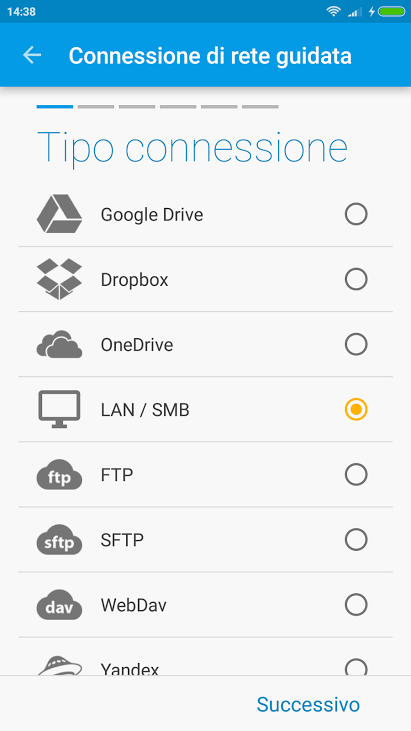
Task: Click the Dropbox box icon
Action: click(x=59, y=279)
